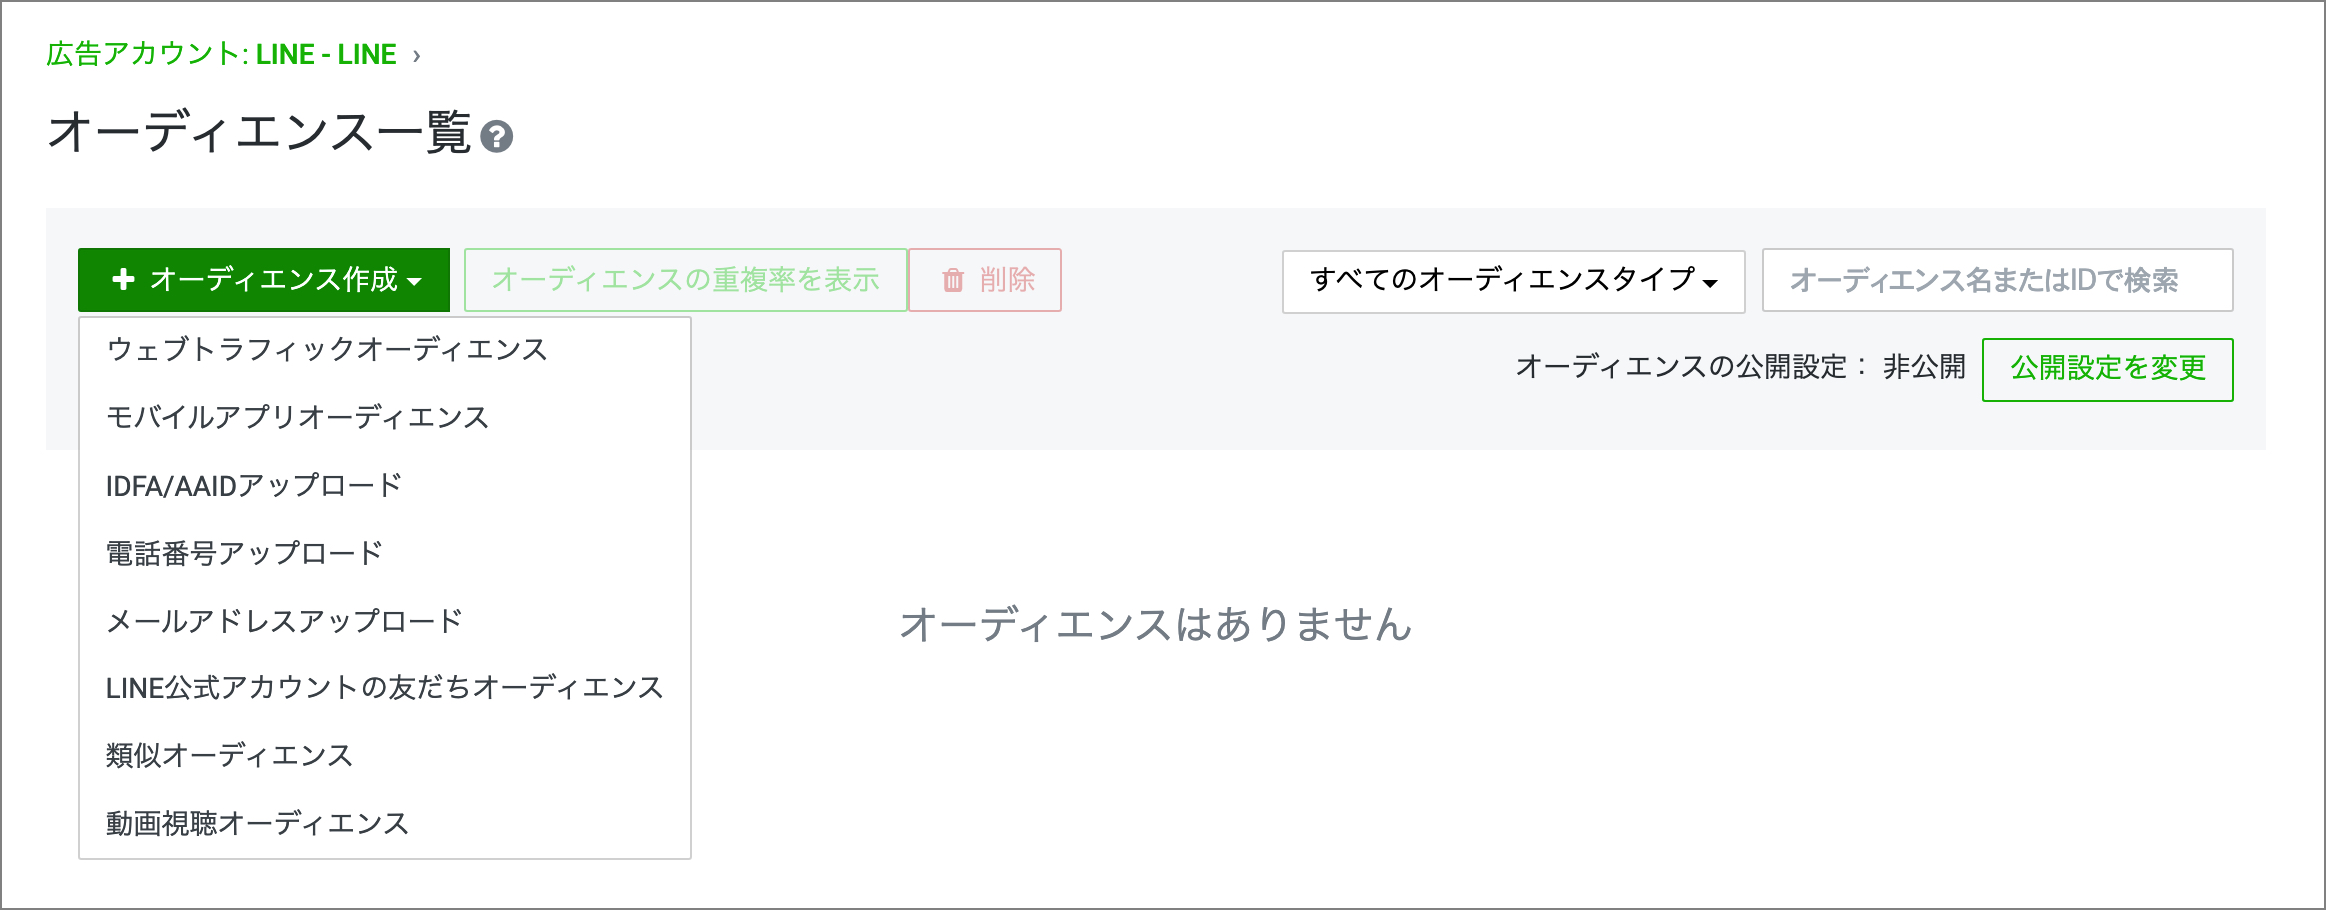Pick LINE公式アカウントの友だちオーディエンス

pos(384,688)
